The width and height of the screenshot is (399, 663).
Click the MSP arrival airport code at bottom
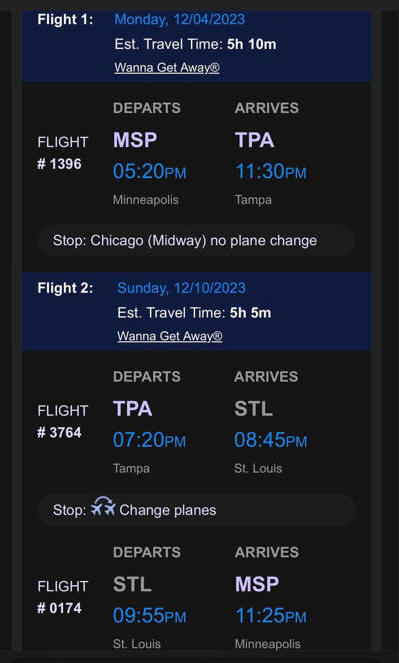257,584
